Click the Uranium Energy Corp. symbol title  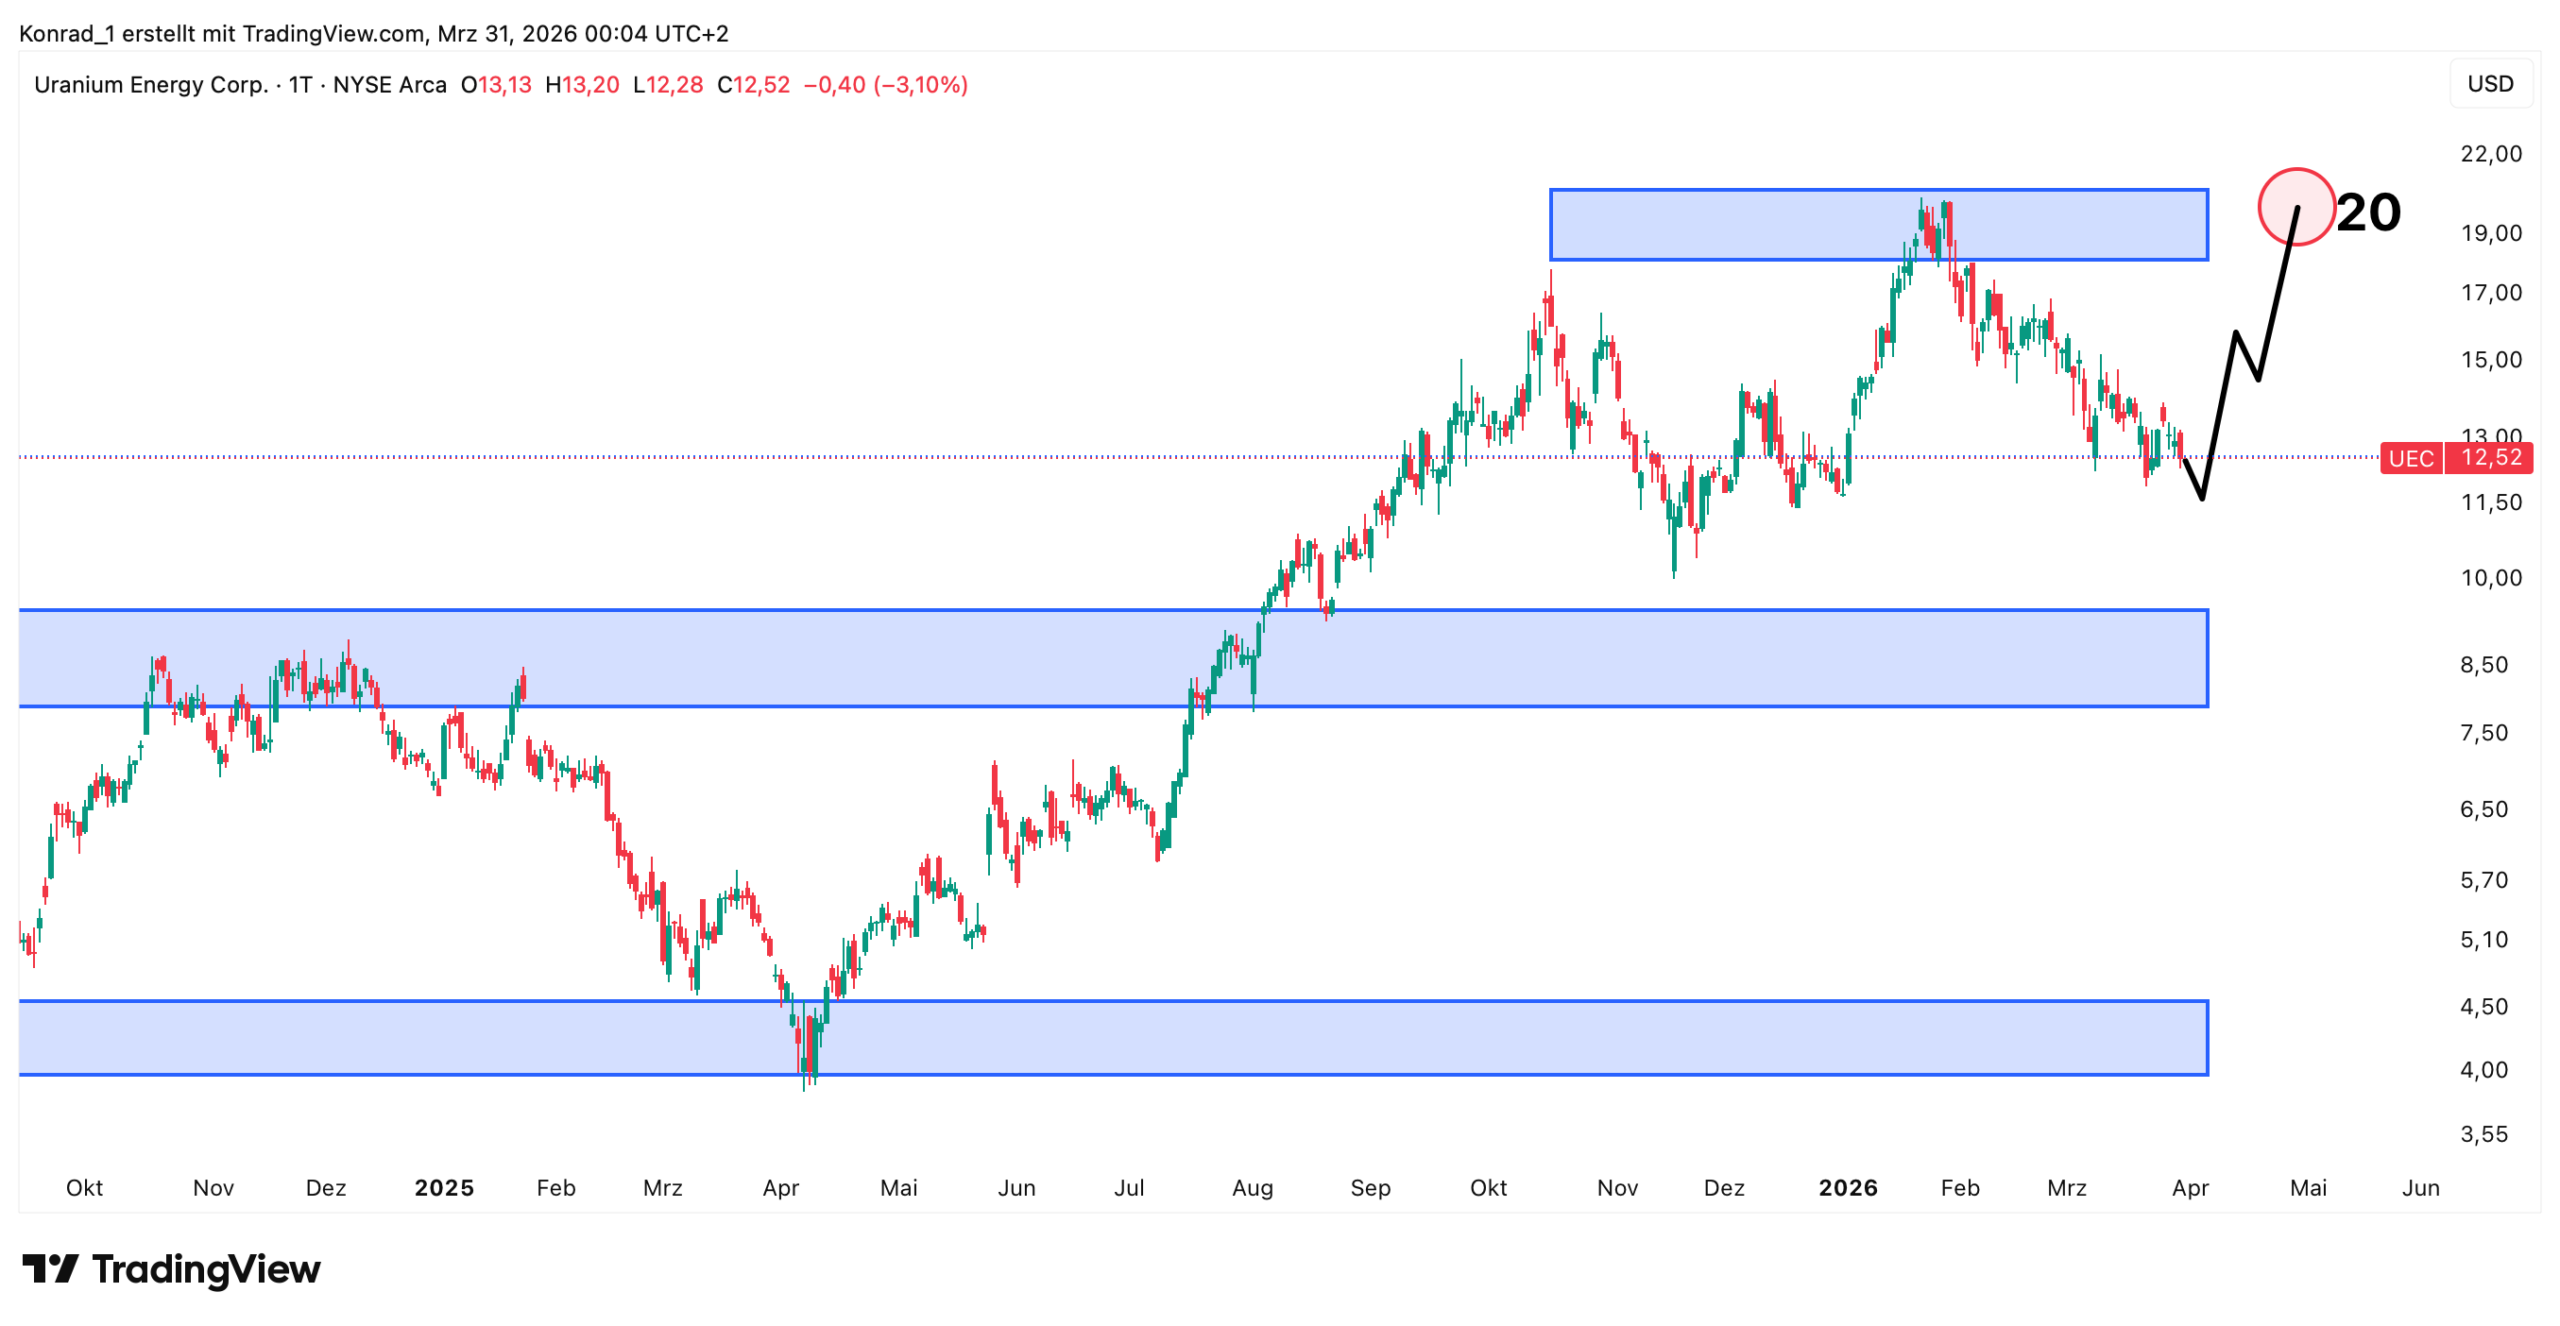click(x=150, y=85)
